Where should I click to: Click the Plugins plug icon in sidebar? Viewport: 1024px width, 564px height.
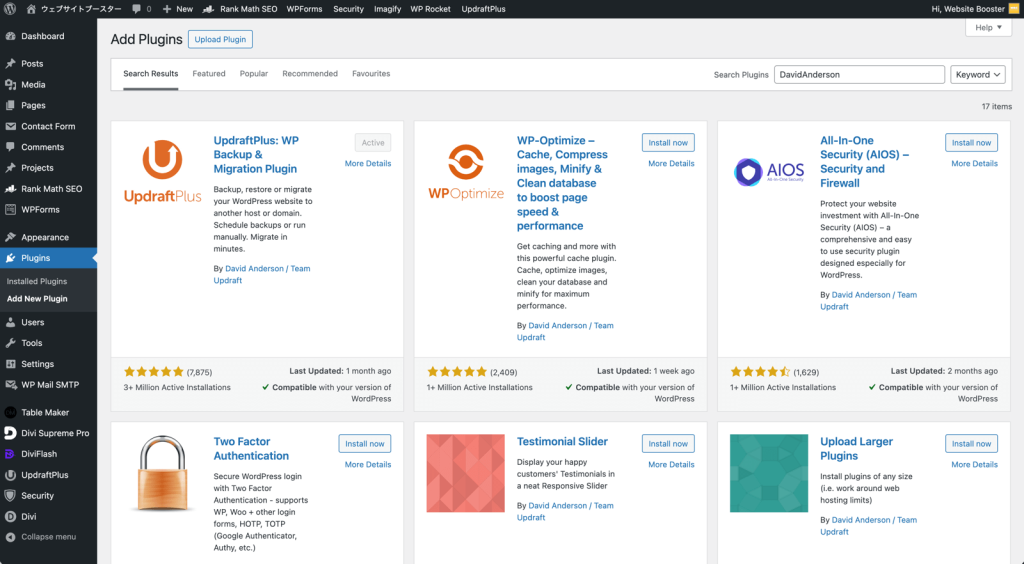10,258
